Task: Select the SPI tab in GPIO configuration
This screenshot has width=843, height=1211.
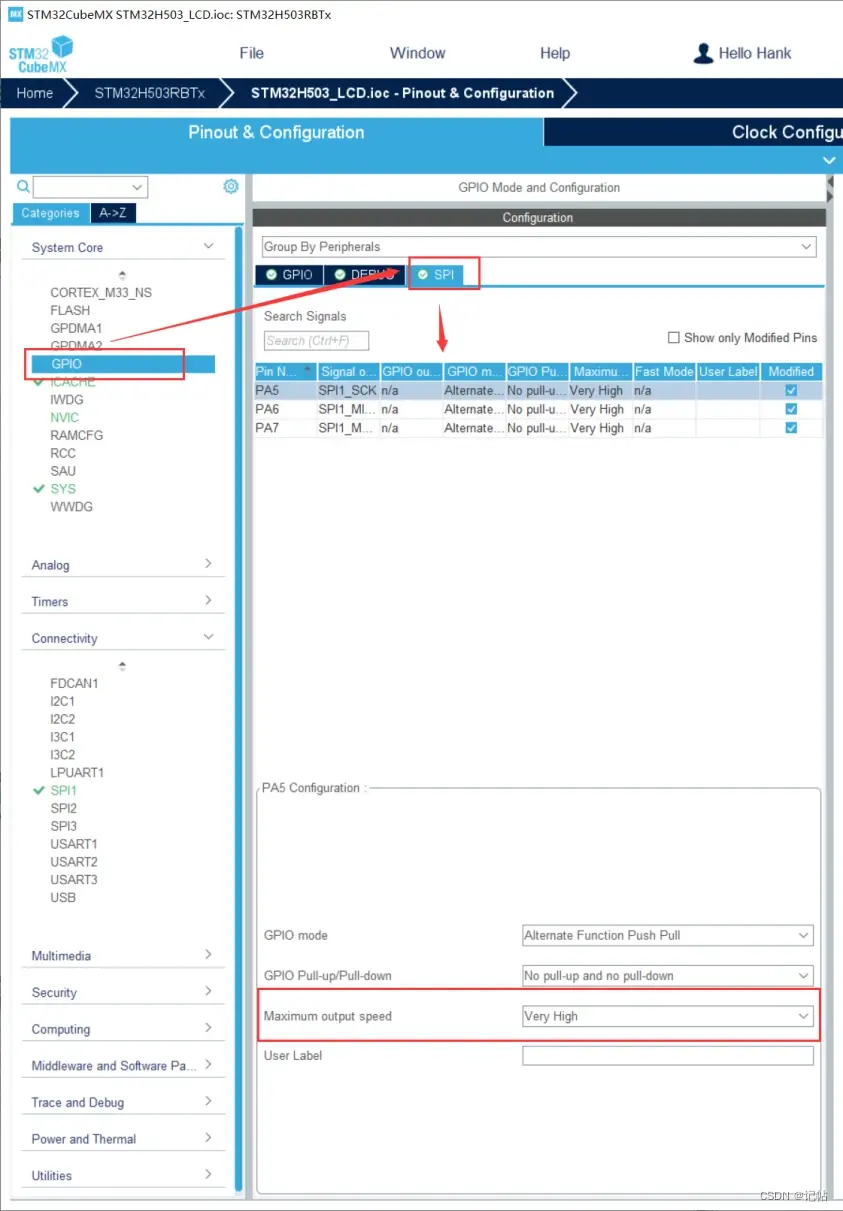Action: [436, 274]
